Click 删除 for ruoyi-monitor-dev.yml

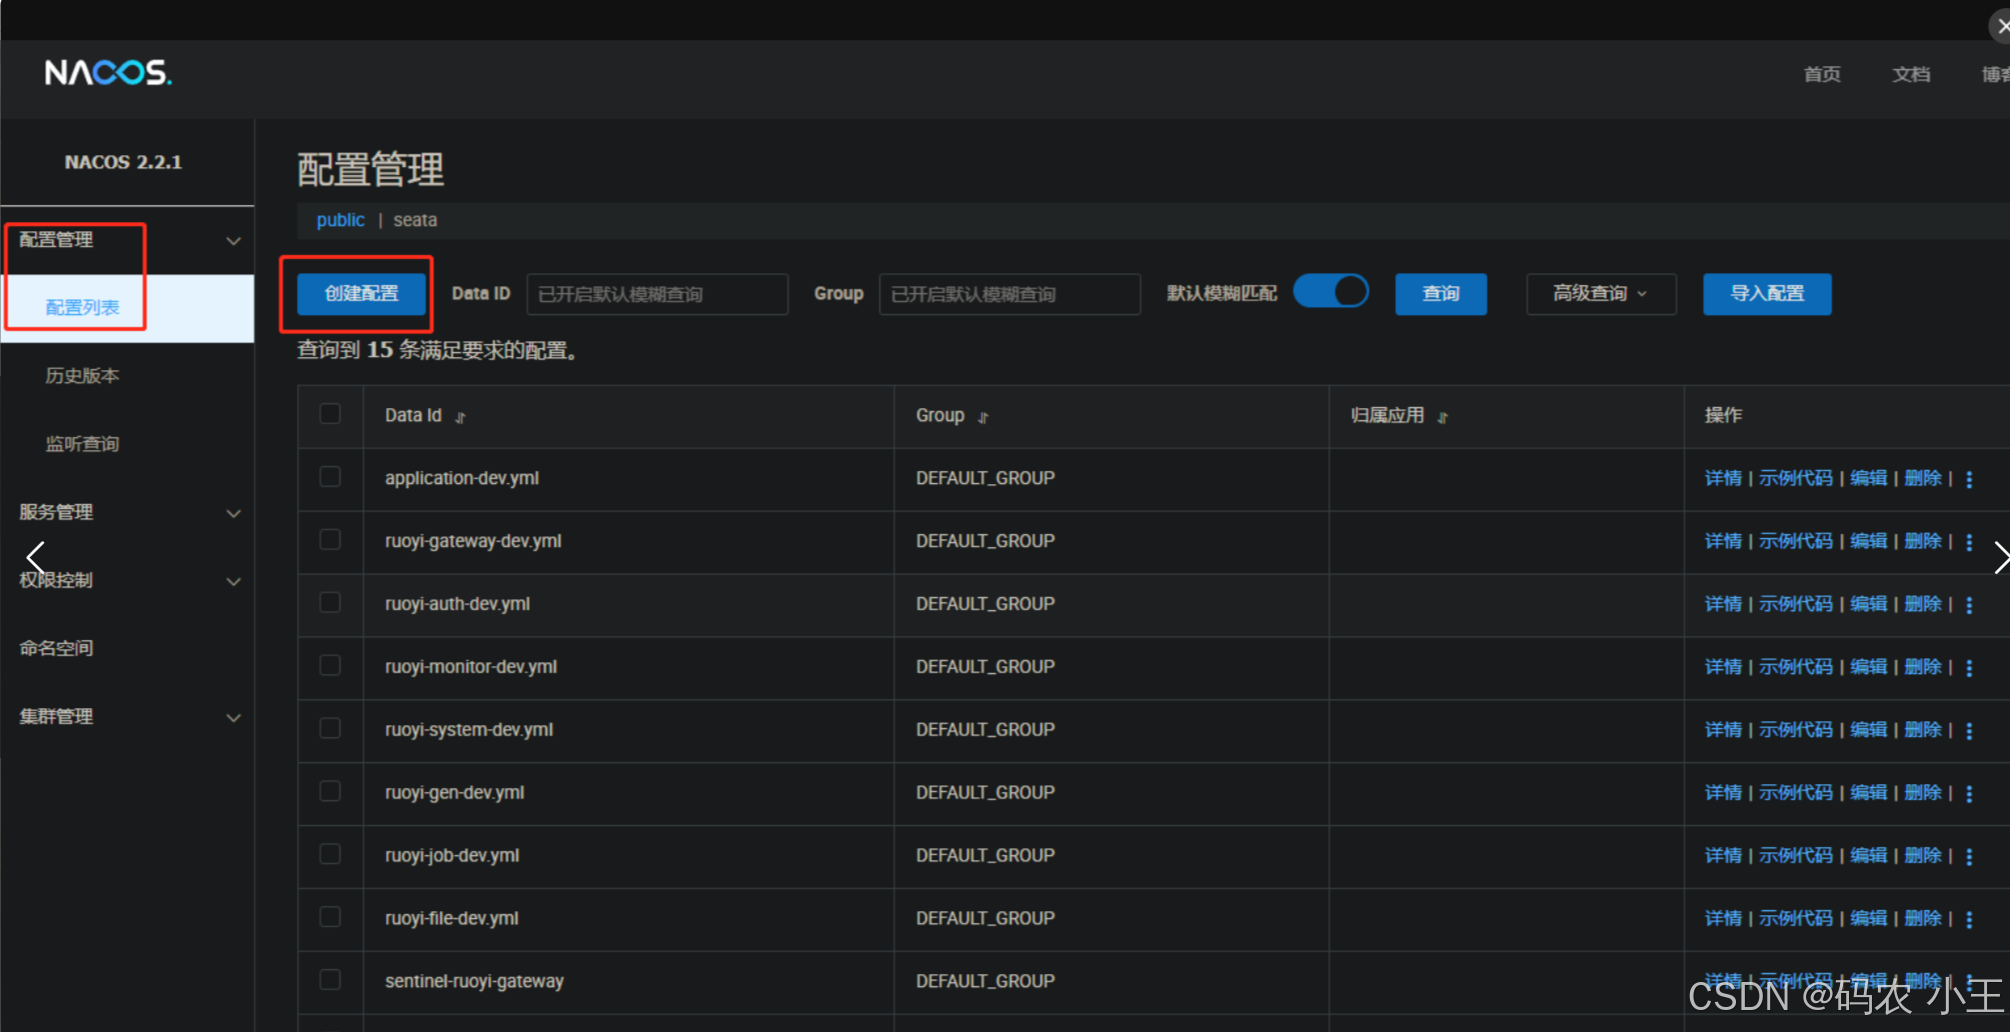click(1923, 668)
